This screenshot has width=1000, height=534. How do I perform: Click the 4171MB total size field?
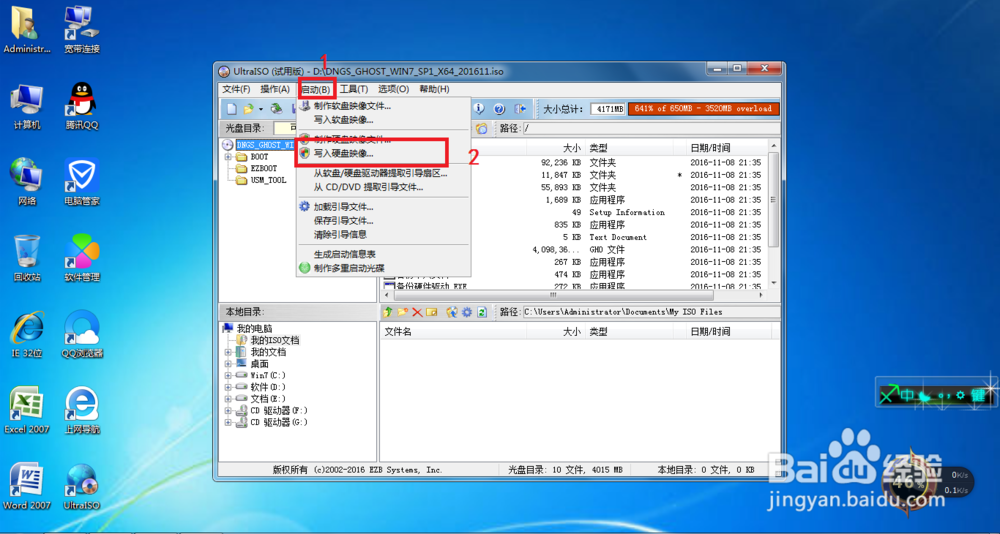(608, 109)
